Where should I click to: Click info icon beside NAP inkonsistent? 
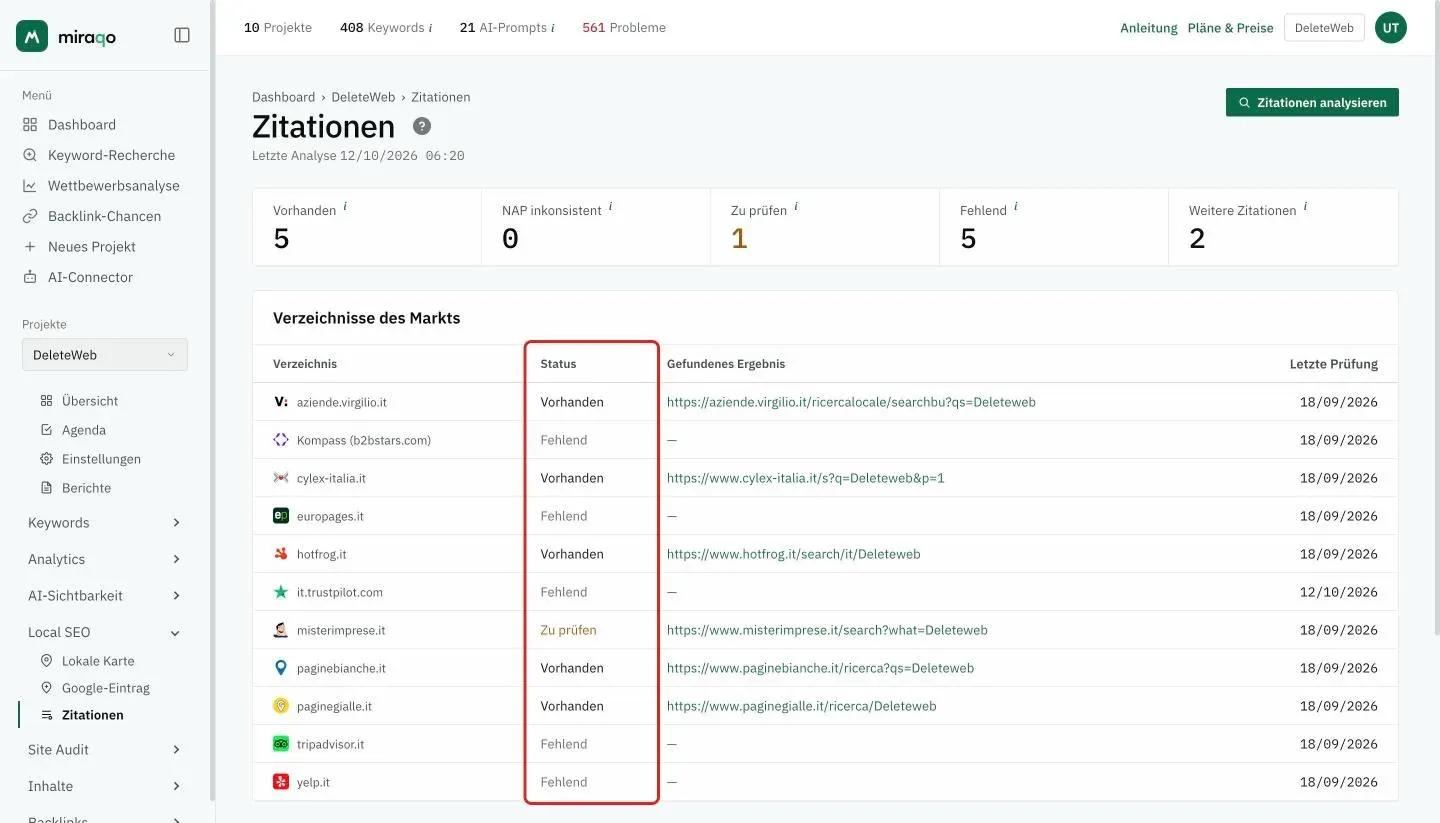click(611, 206)
